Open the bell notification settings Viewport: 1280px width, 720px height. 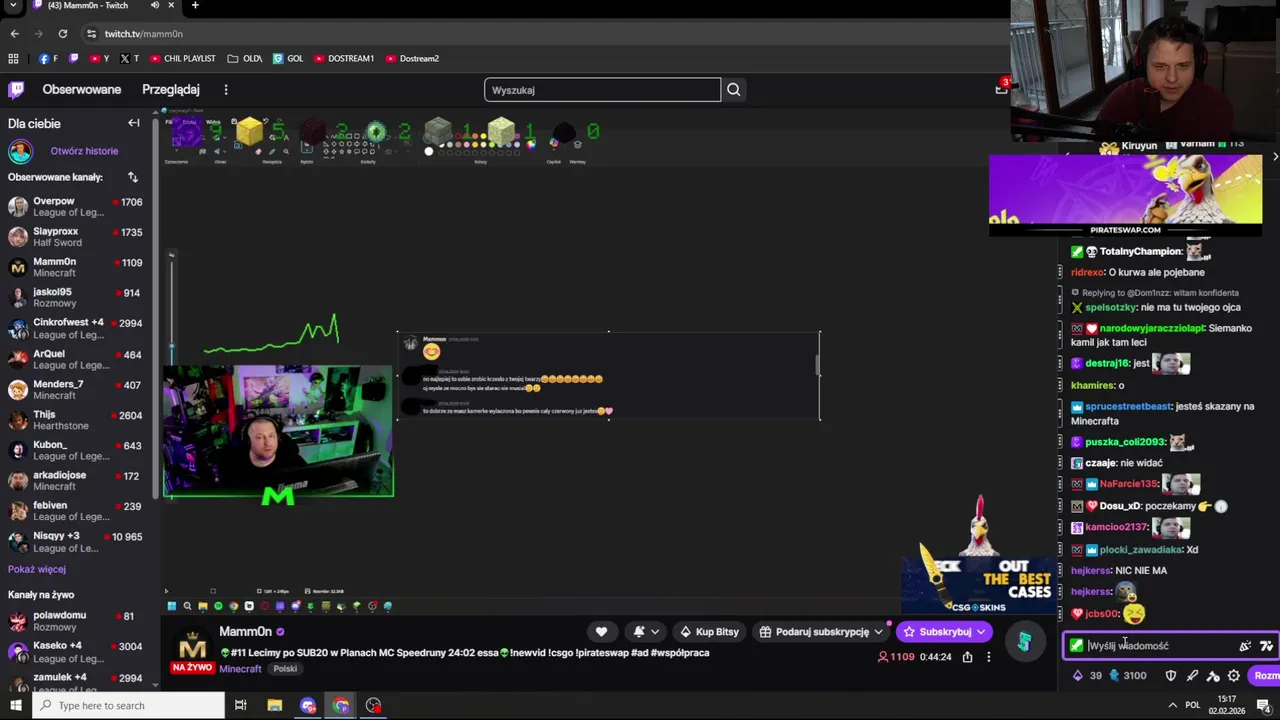click(x=646, y=632)
